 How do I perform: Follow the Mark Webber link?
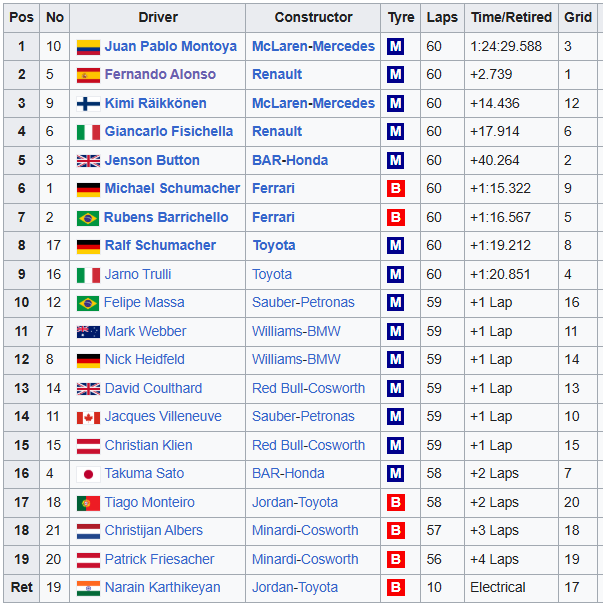pos(145,331)
